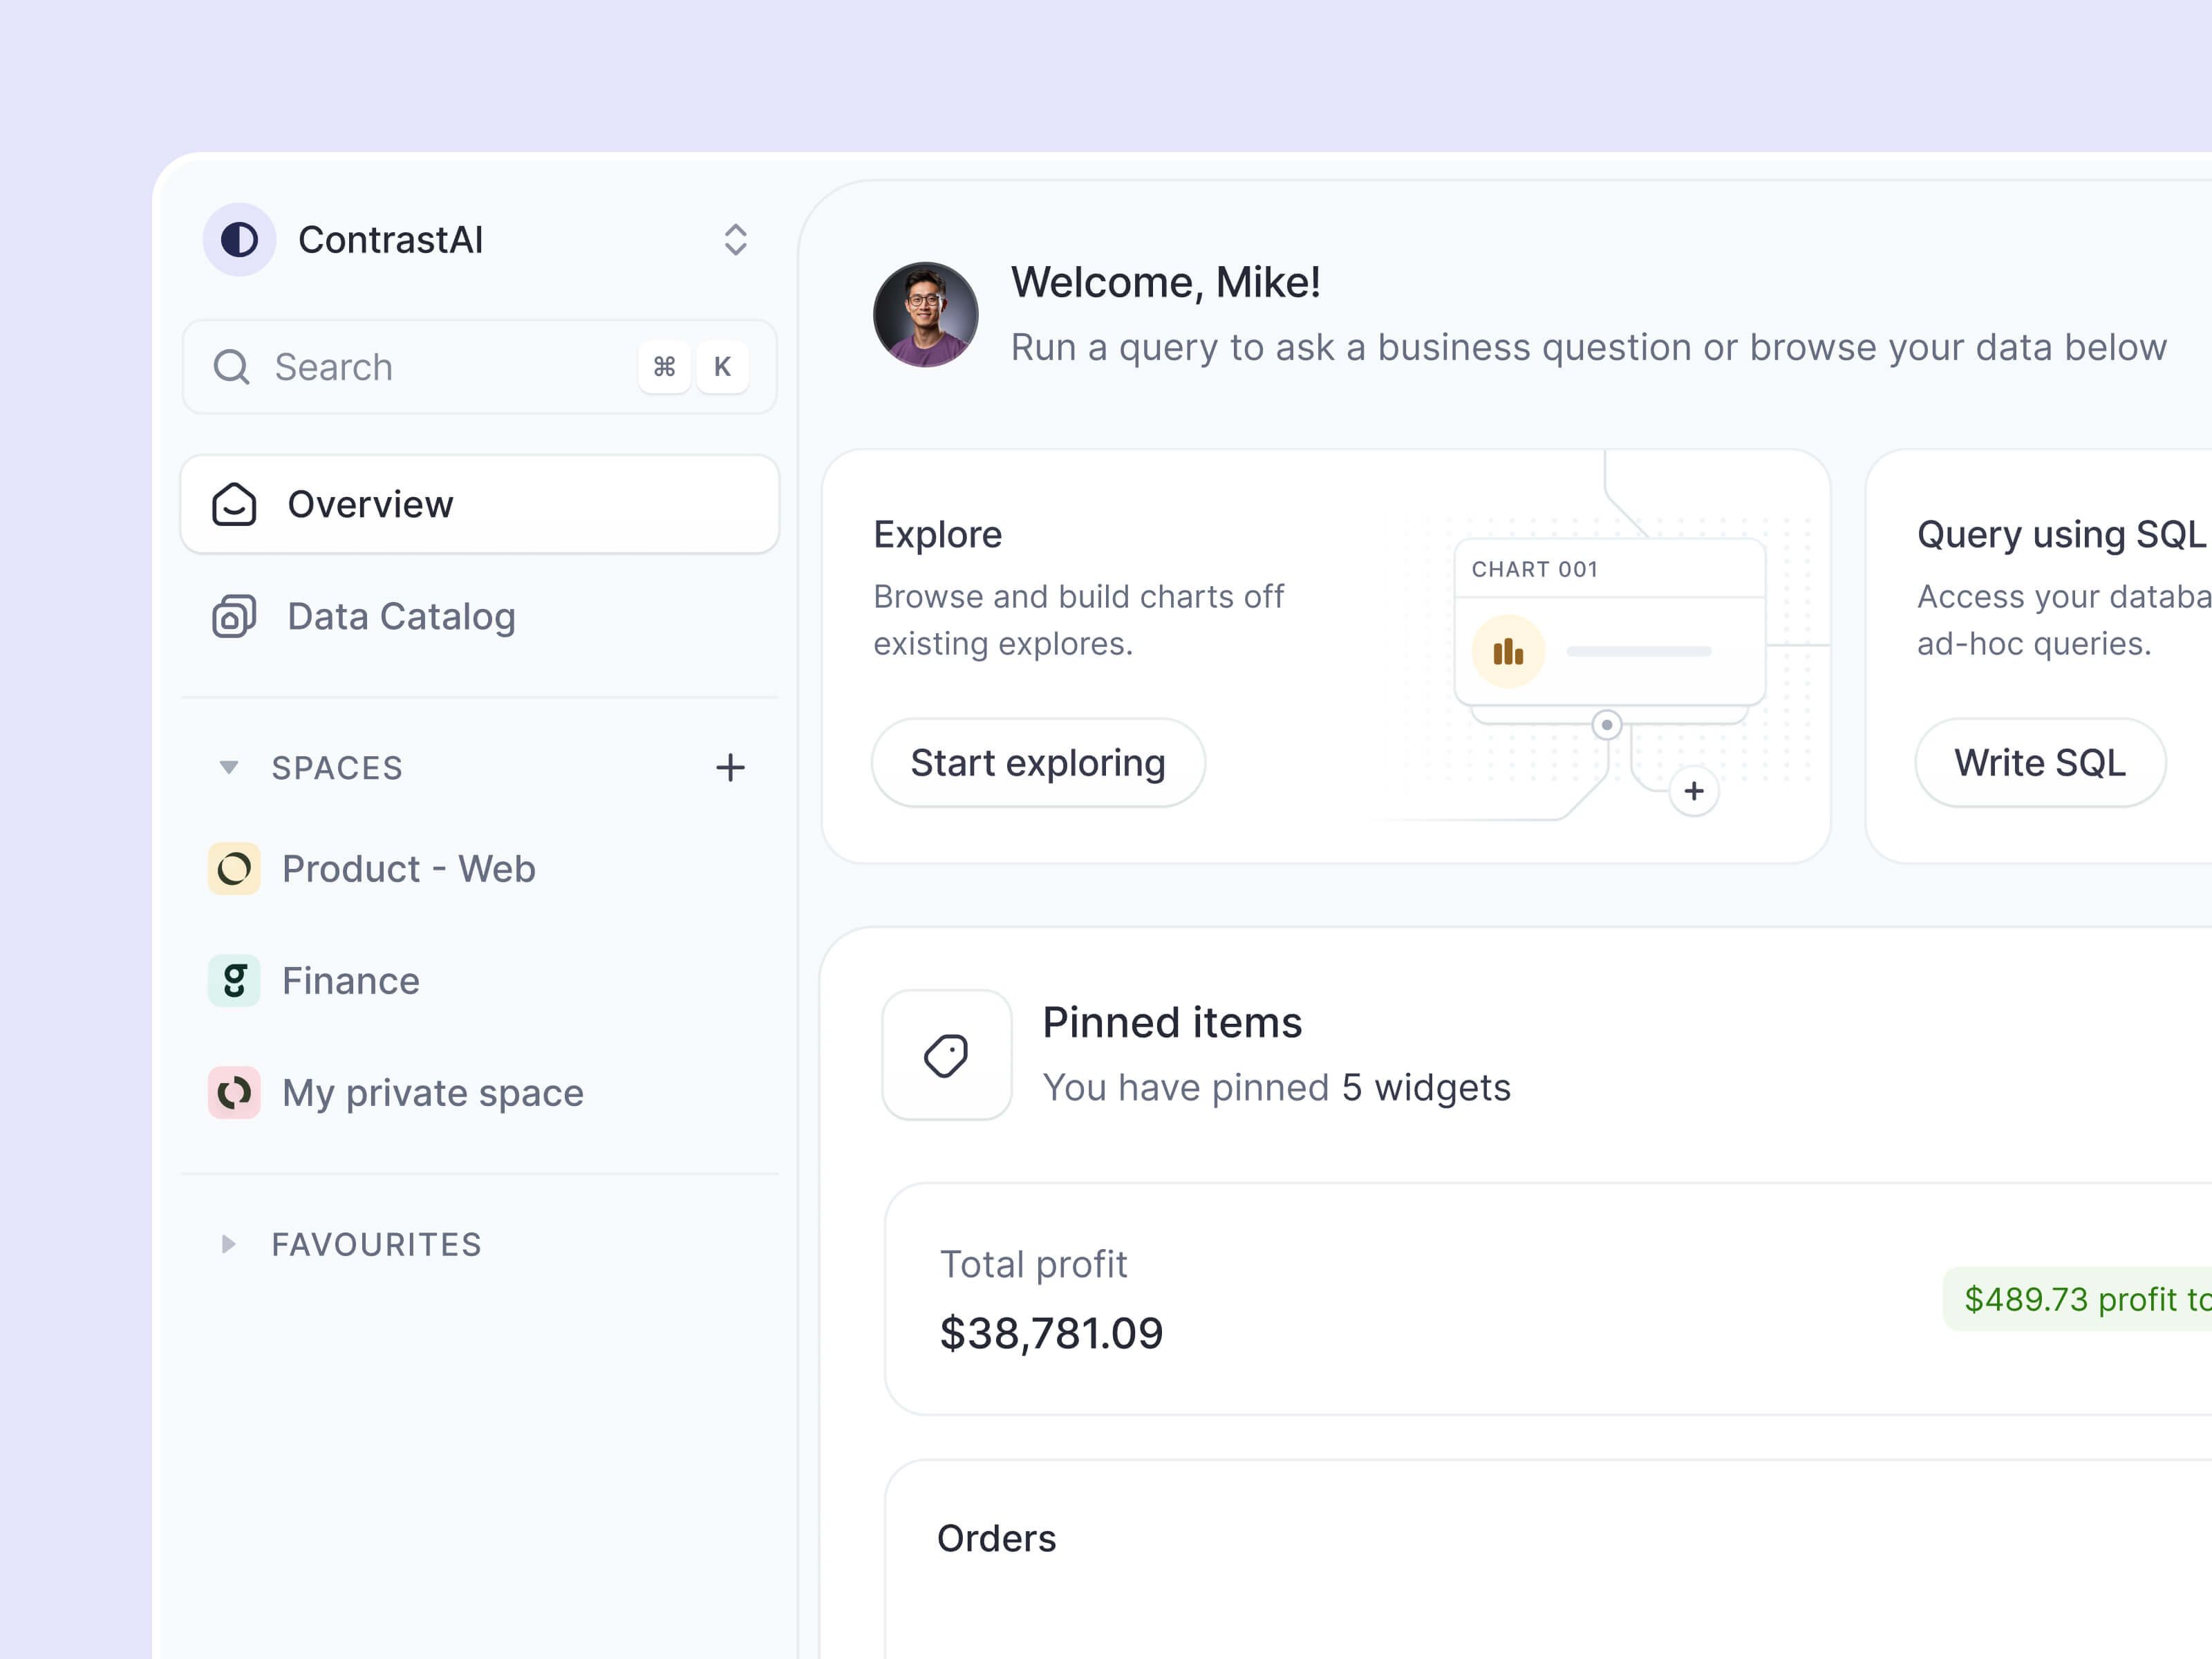This screenshot has width=2212, height=1659.
Task: Click the ContrastAI logo icon
Action: click(239, 240)
